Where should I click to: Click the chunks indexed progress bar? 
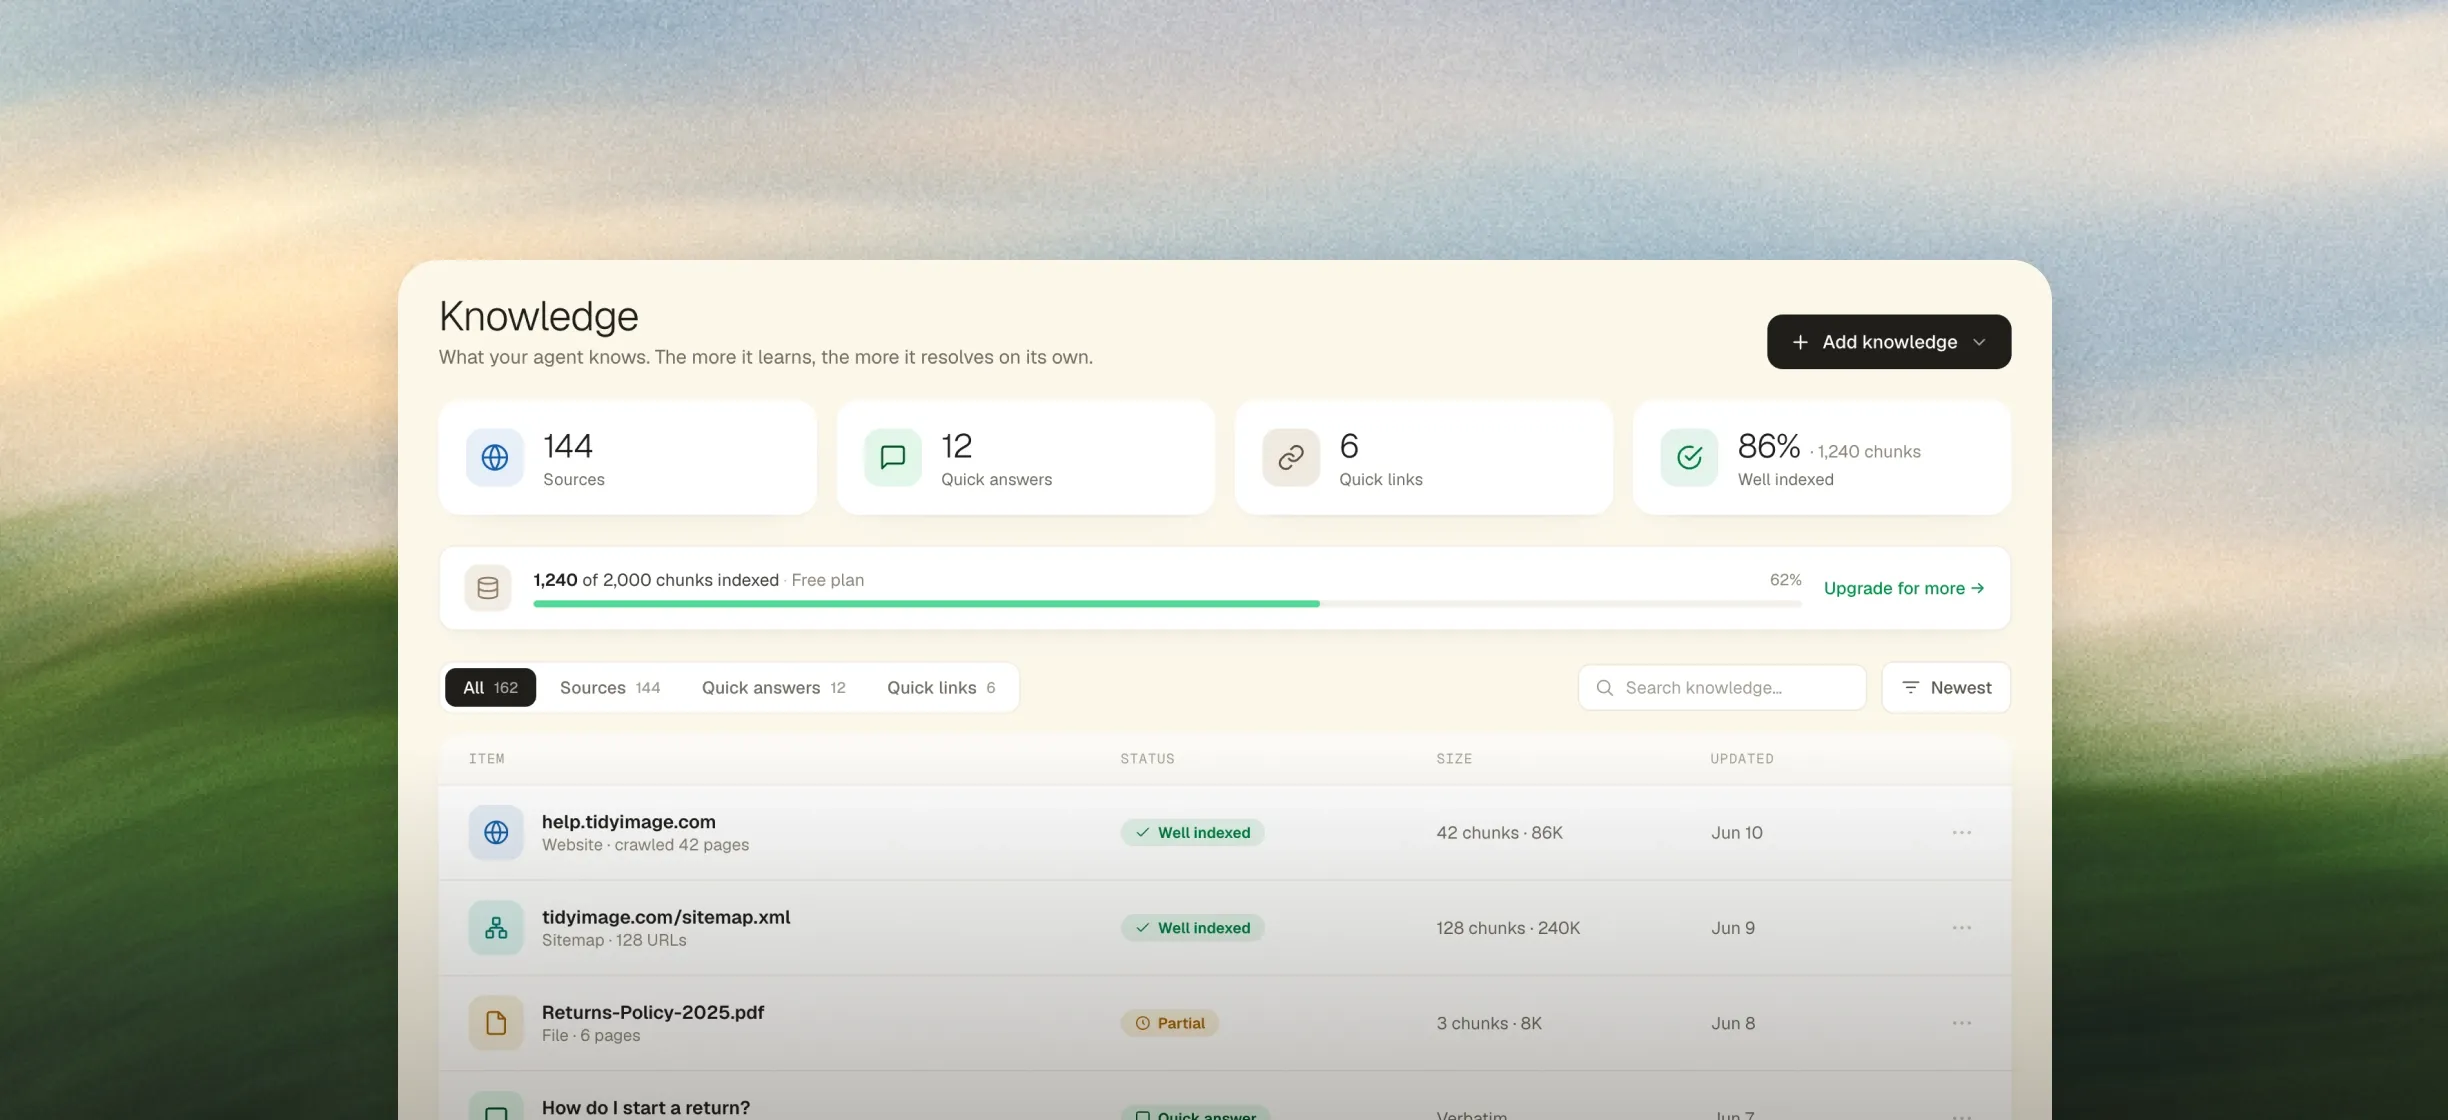[1167, 604]
